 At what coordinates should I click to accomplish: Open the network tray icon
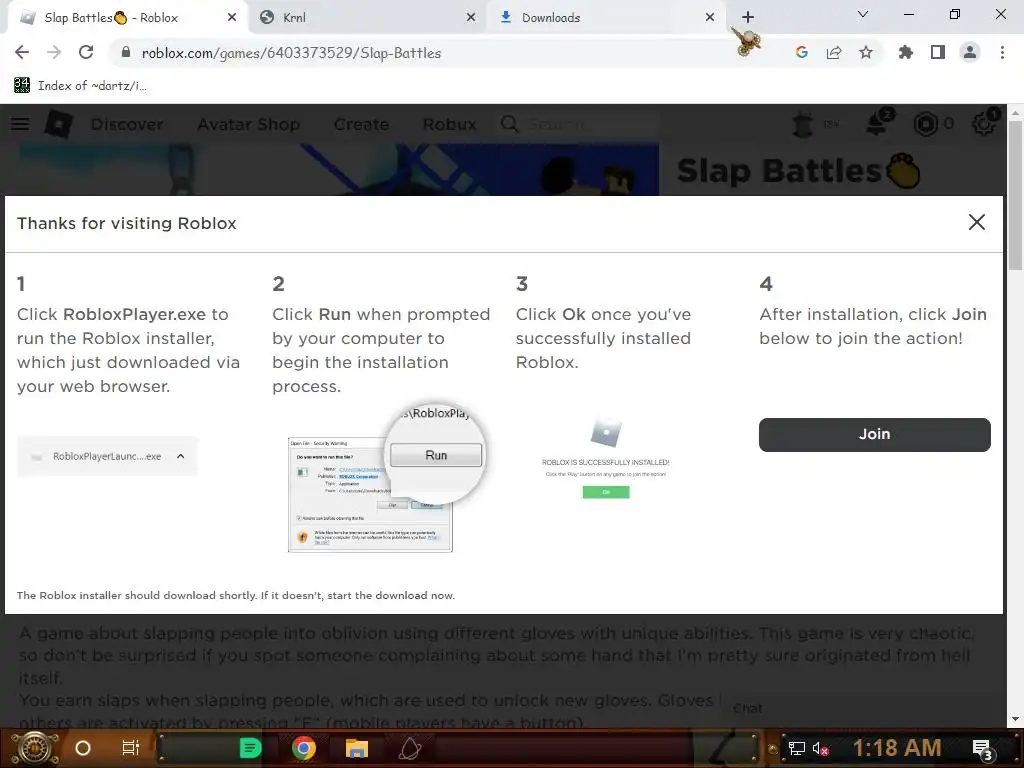coord(797,748)
